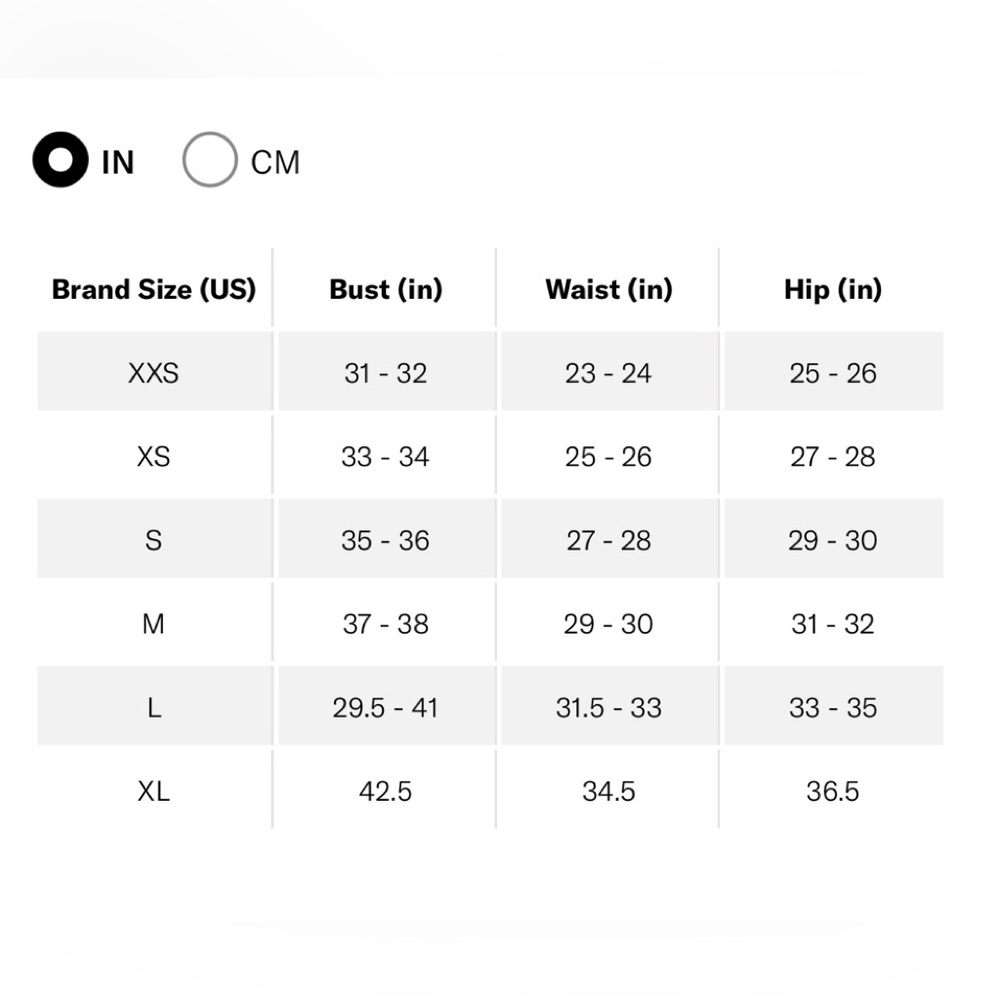Select the IN radio button
Image resolution: width=1000 pixels, height=1000 pixels.
tap(61, 160)
